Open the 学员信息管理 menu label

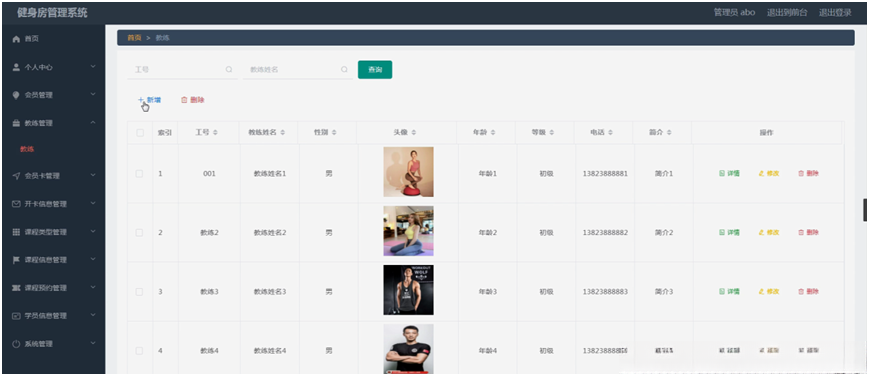pyautogui.click(x=45, y=316)
